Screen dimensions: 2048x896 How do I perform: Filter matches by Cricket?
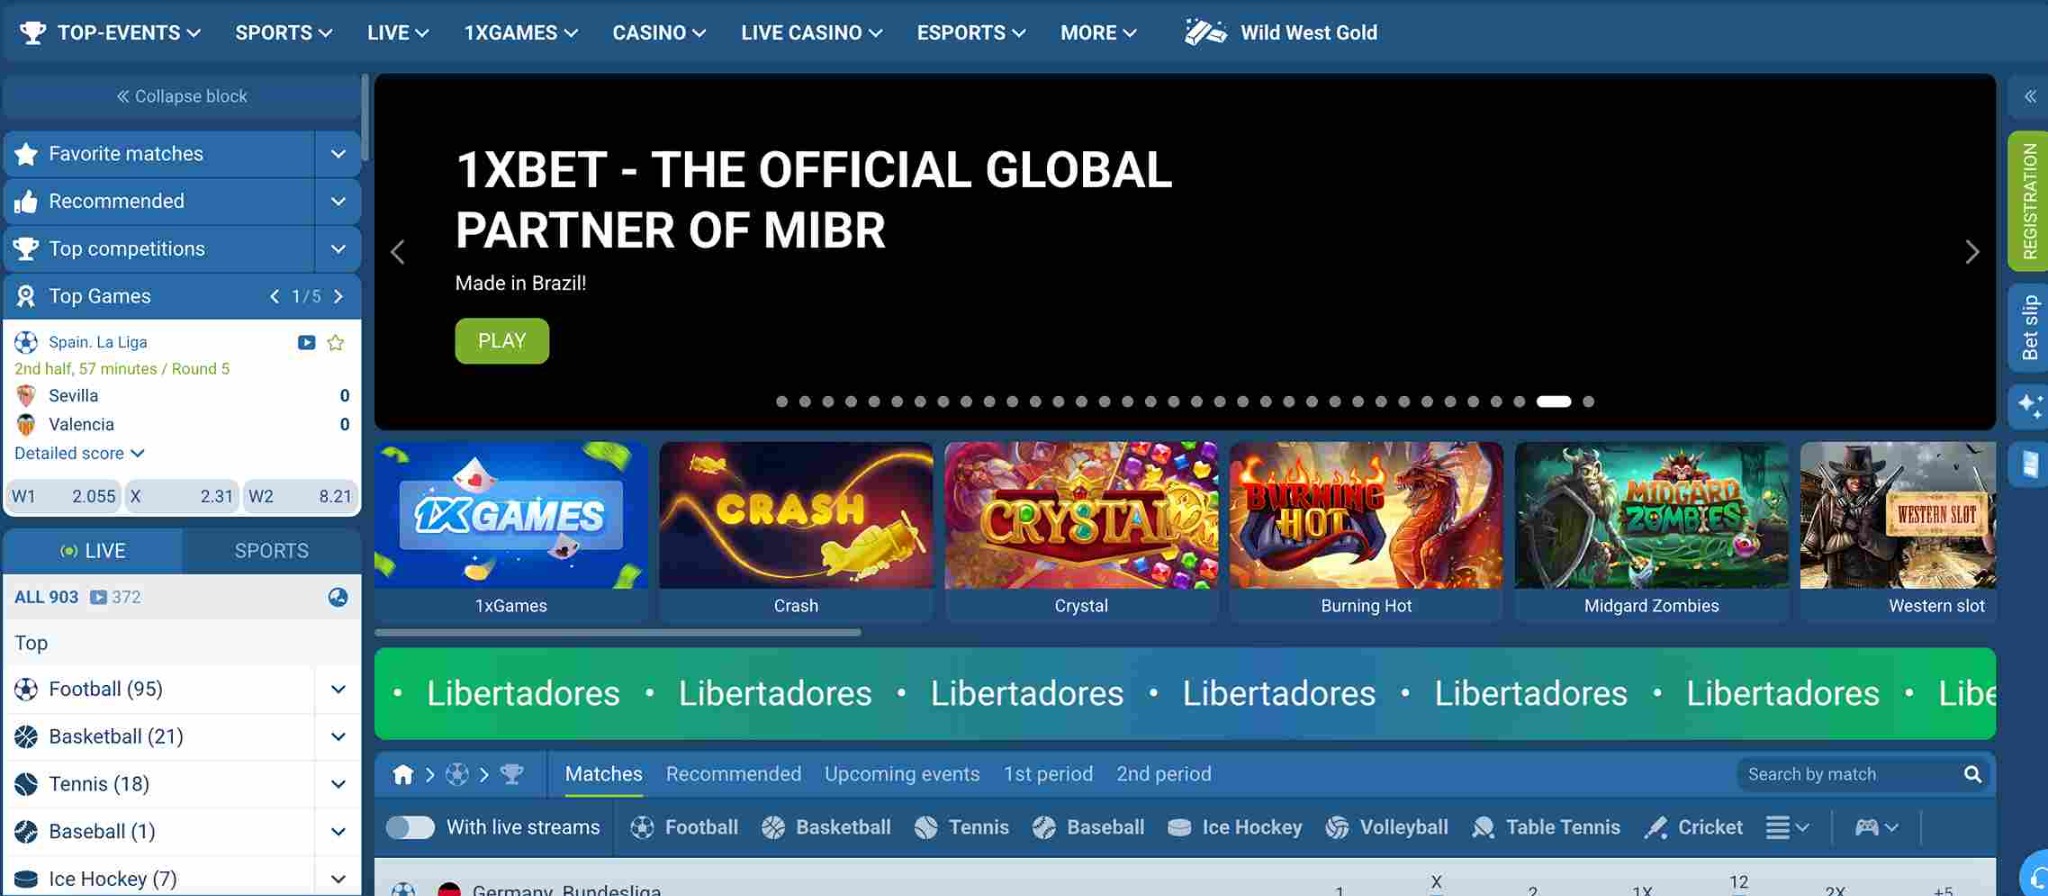pyautogui.click(x=1693, y=827)
